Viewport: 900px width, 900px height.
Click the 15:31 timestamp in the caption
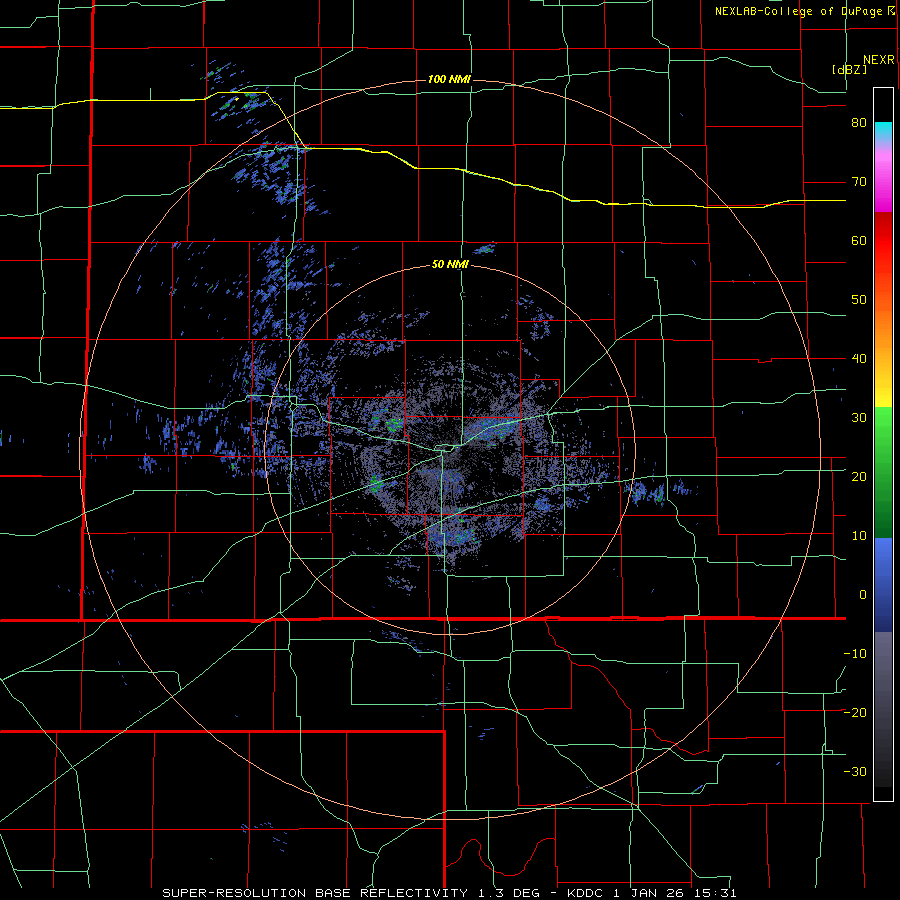click(717, 893)
